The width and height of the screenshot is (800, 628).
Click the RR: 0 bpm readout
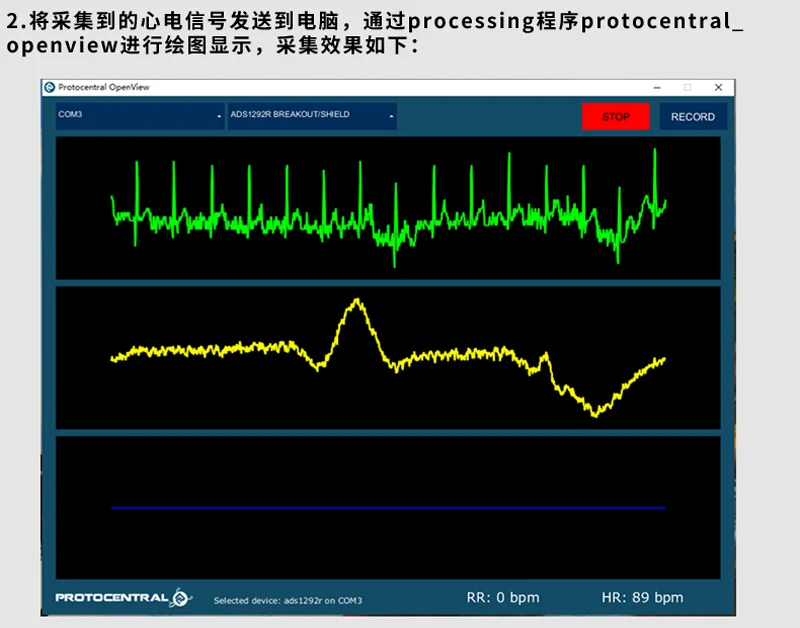[502, 598]
